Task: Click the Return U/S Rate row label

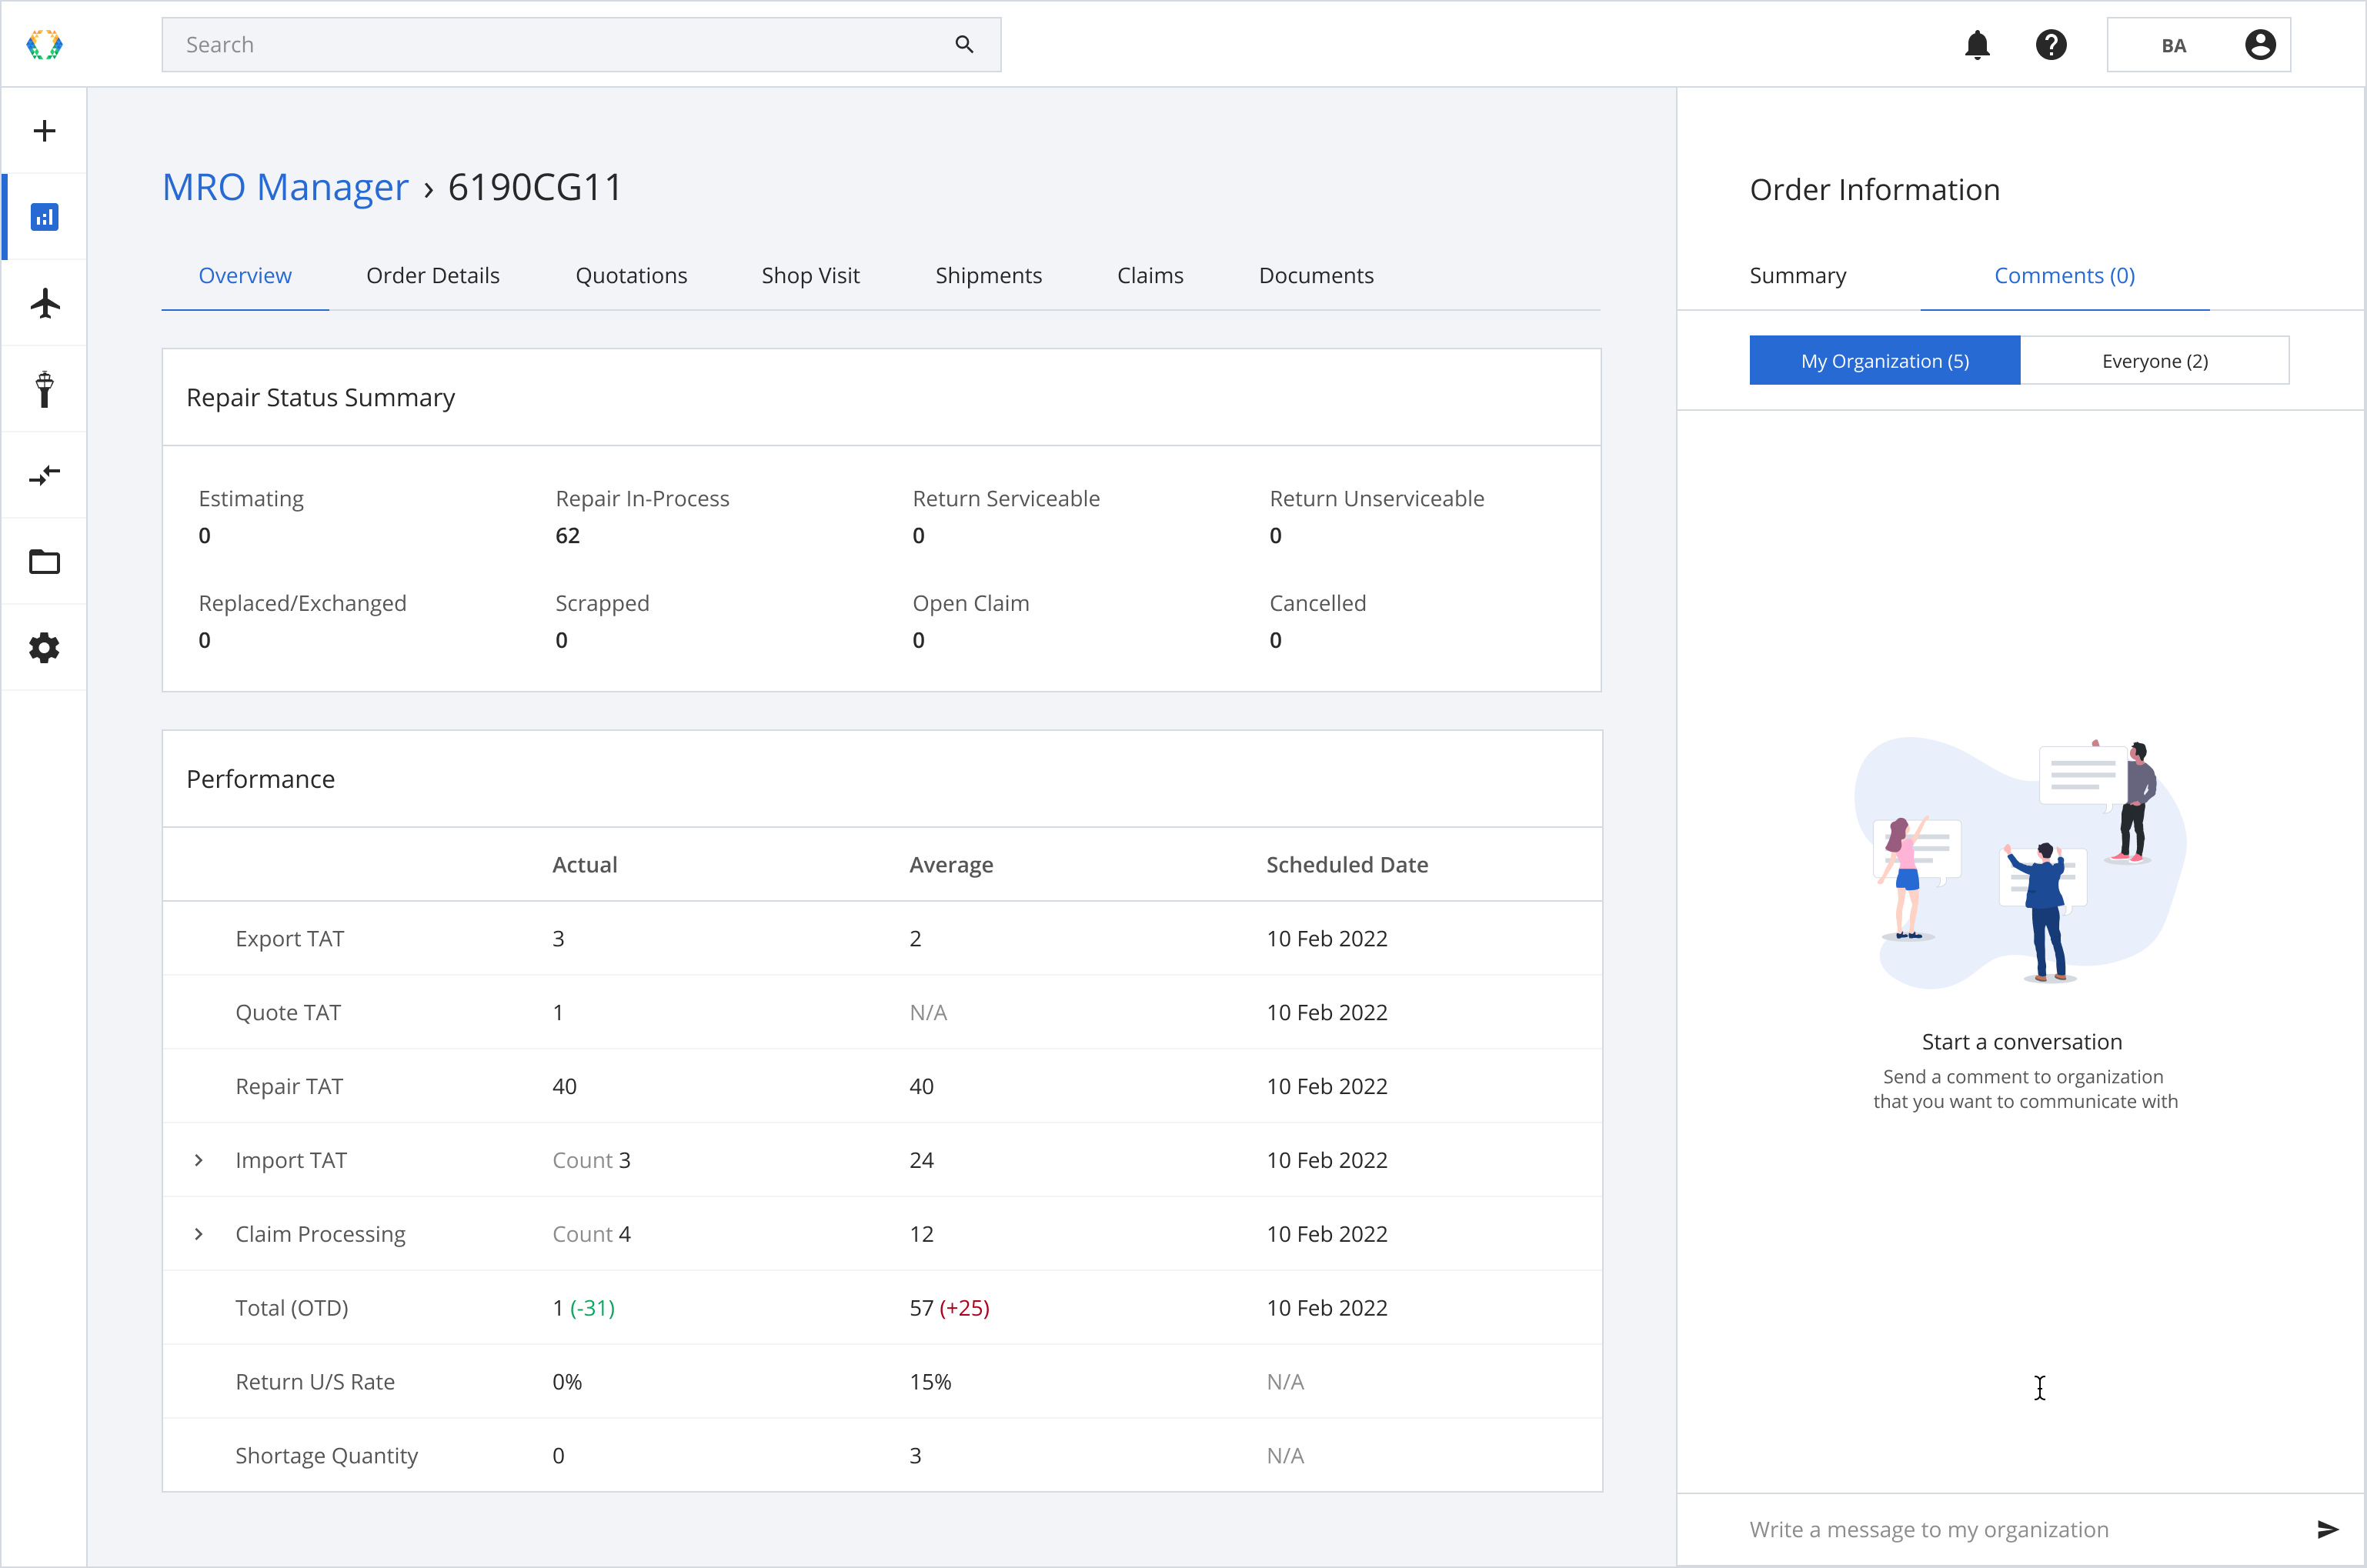Action: 315,1382
